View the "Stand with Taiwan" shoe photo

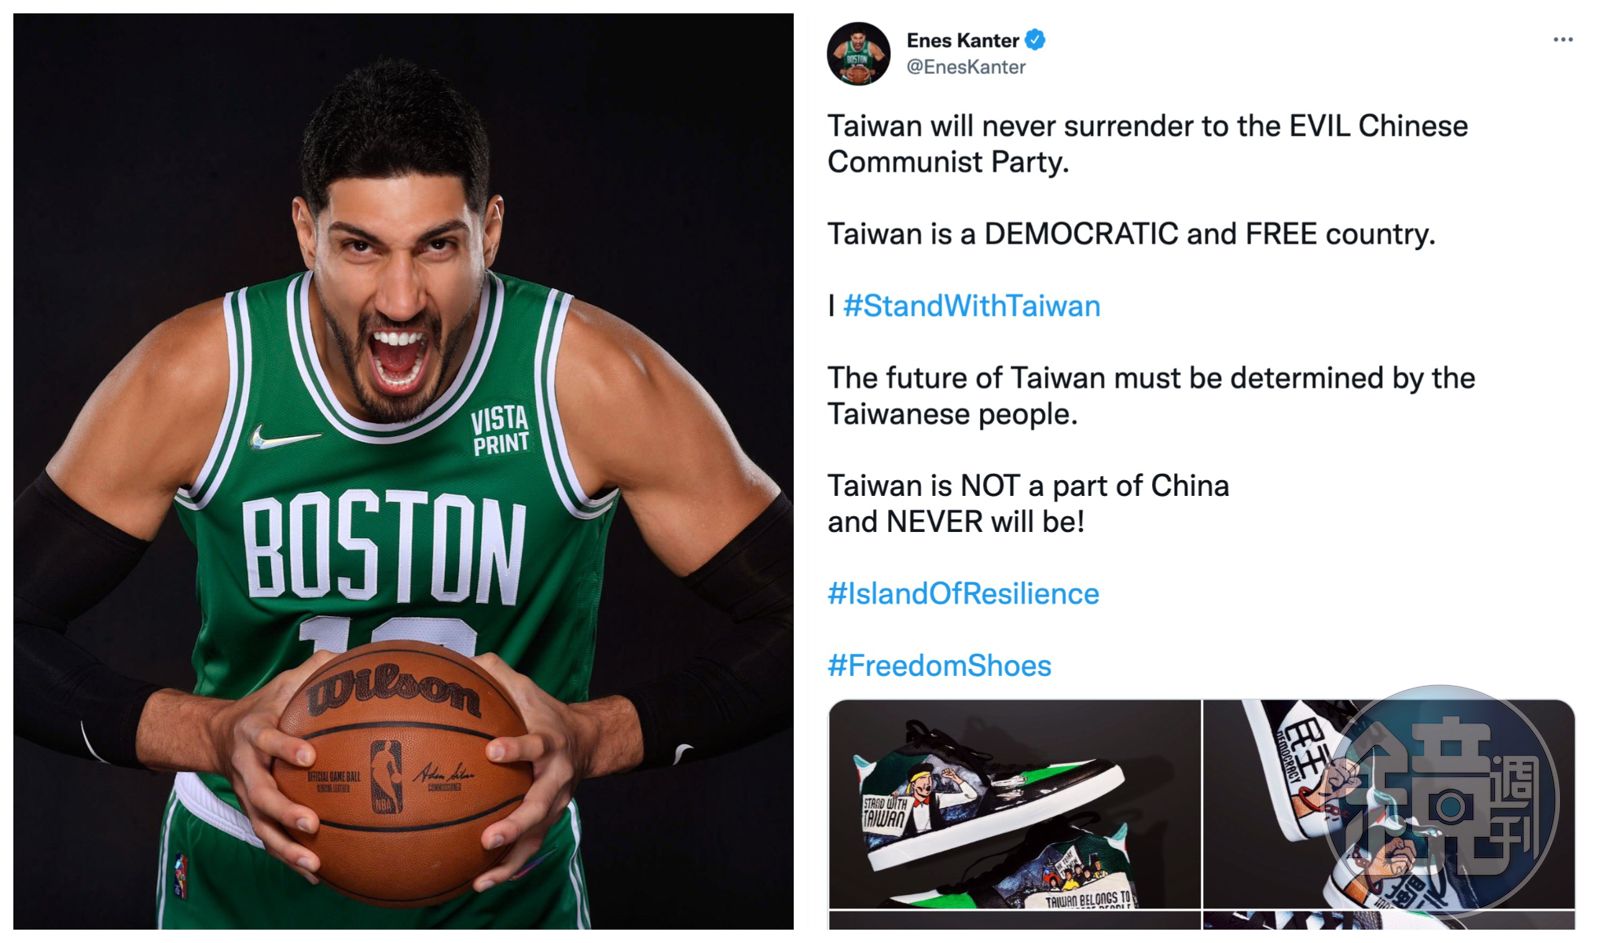(x=1014, y=804)
